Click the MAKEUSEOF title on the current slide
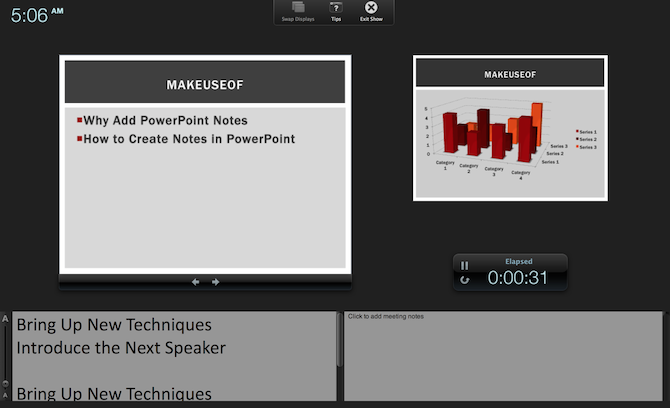Viewport: 670px width, 408px height. tap(205, 85)
